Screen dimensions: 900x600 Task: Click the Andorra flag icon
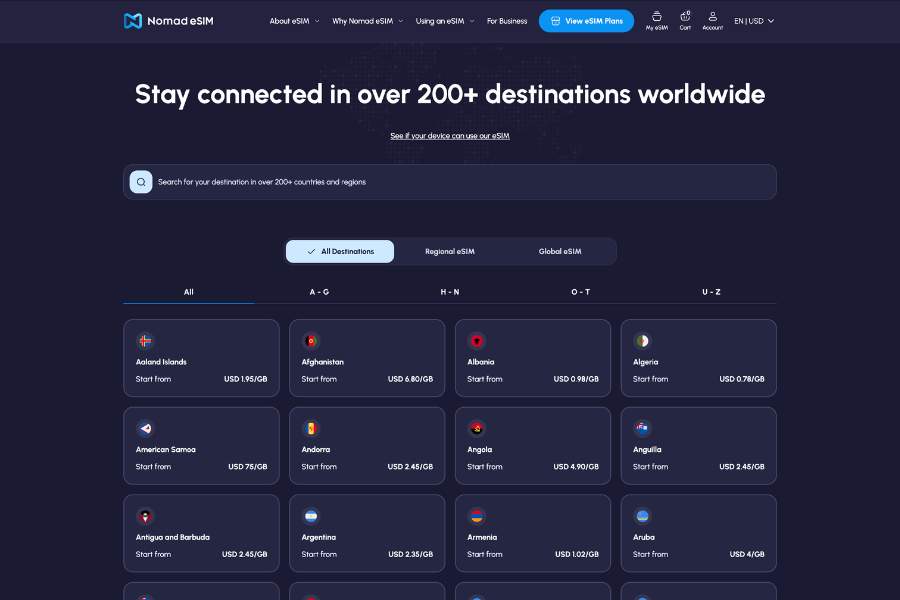311,428
